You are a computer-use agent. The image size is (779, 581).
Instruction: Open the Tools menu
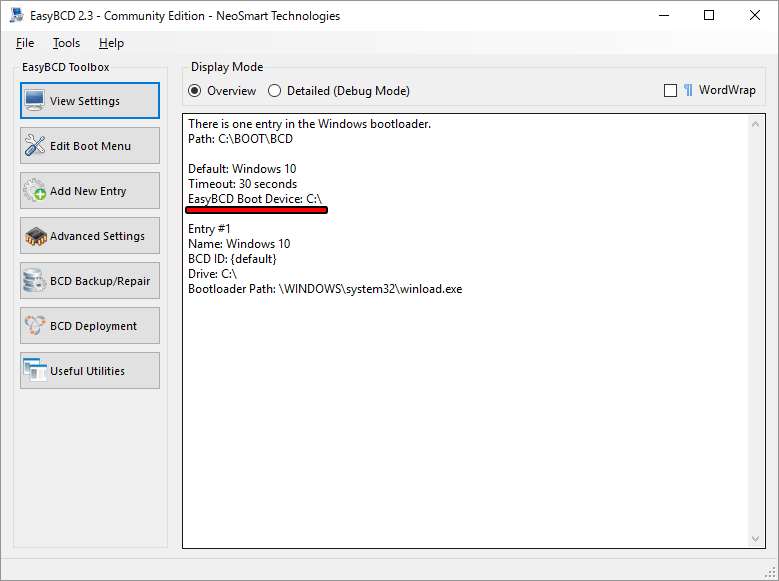click(67, 43)
